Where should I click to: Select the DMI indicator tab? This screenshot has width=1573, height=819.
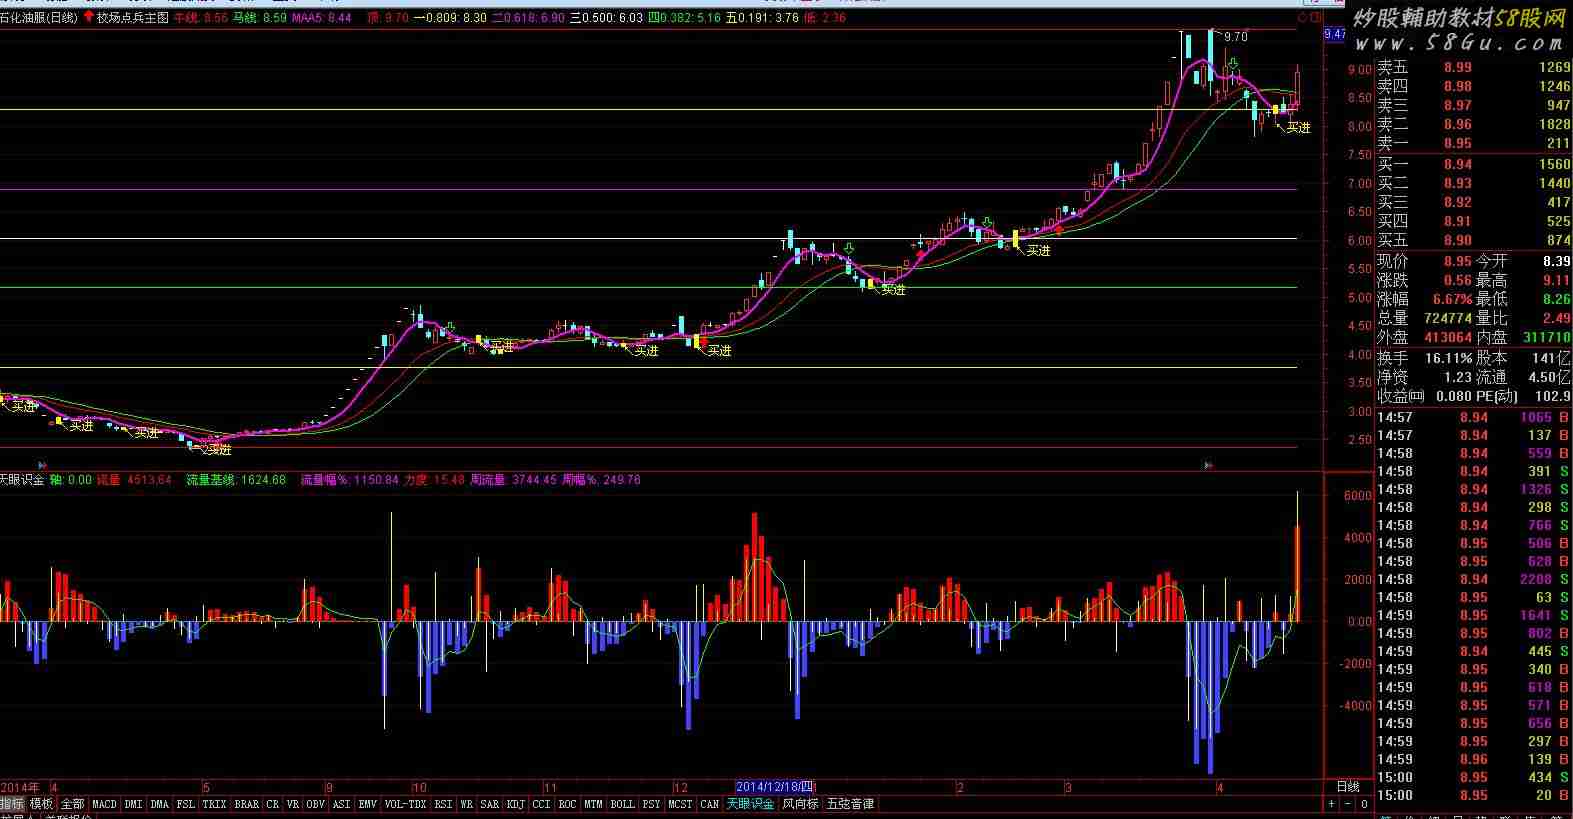(133, 804)
